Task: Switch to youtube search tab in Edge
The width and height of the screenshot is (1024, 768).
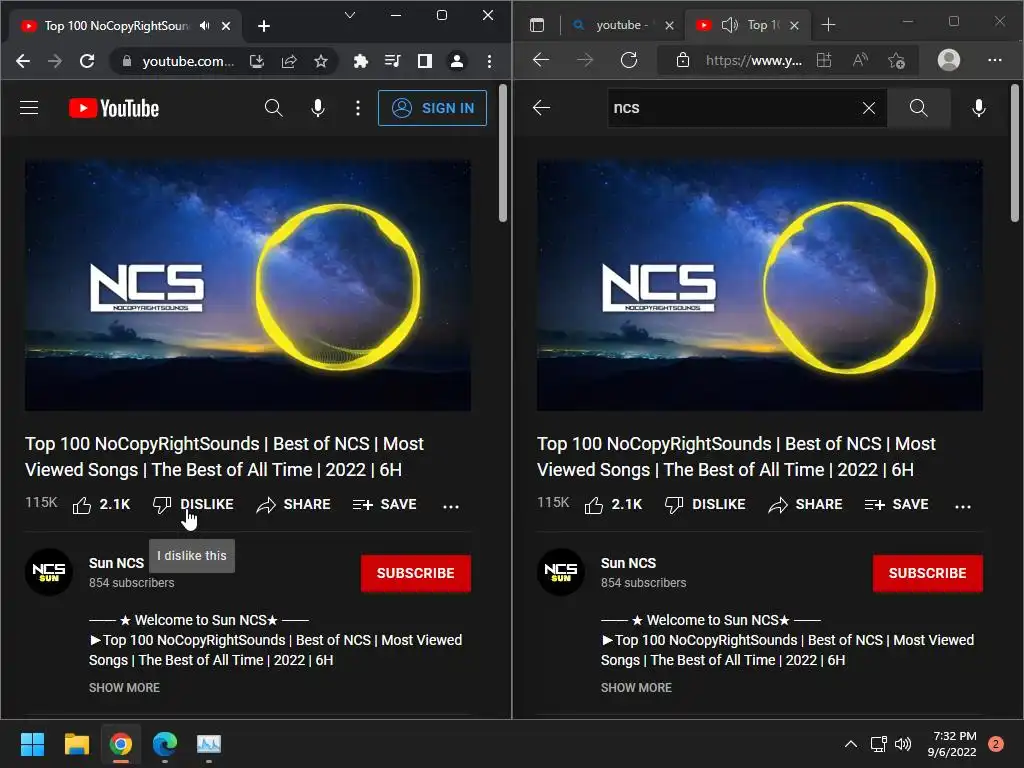Action: (623, 25)
